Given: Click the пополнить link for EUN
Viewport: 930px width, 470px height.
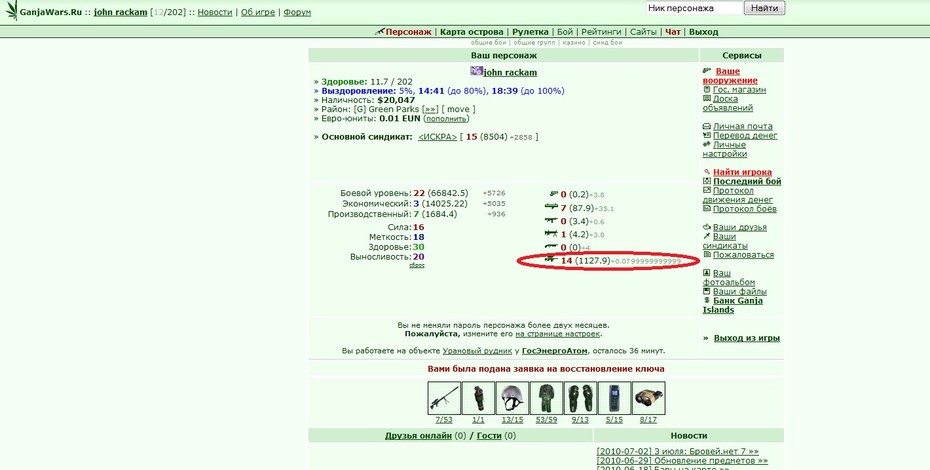Looking at the screenshot, I should click(447, 119).
